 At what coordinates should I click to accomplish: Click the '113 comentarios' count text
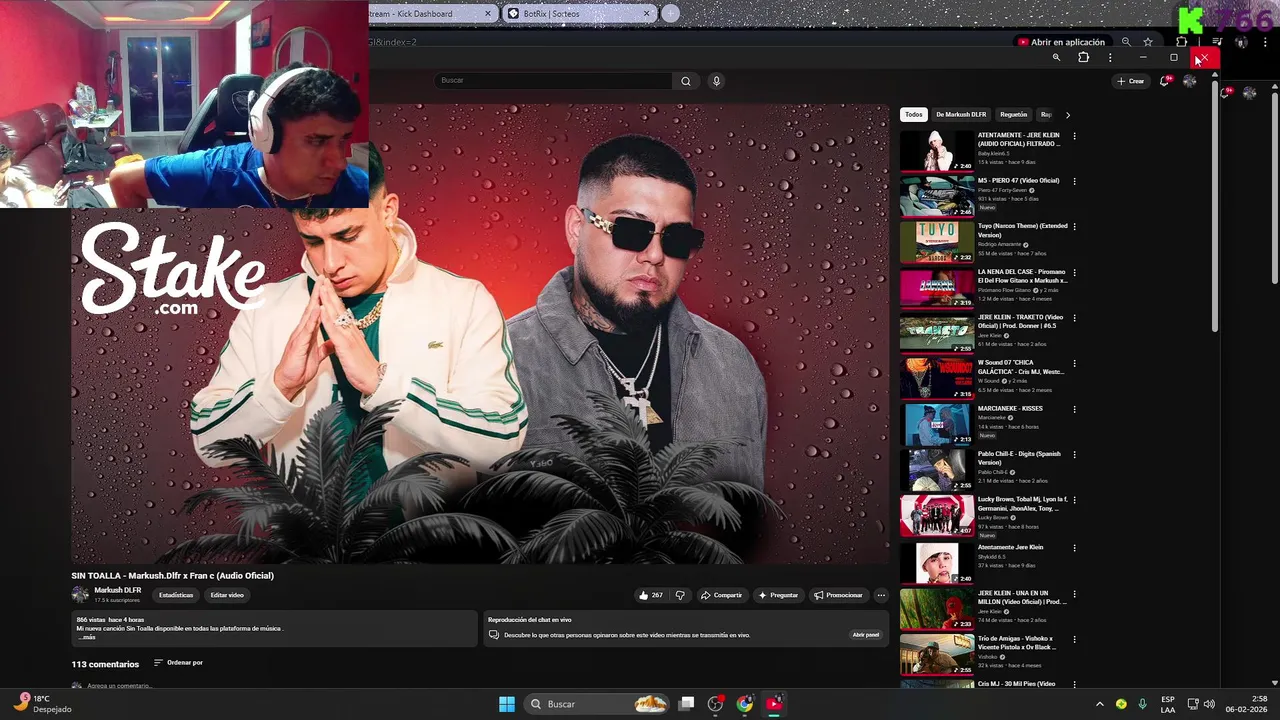(105, 664)
